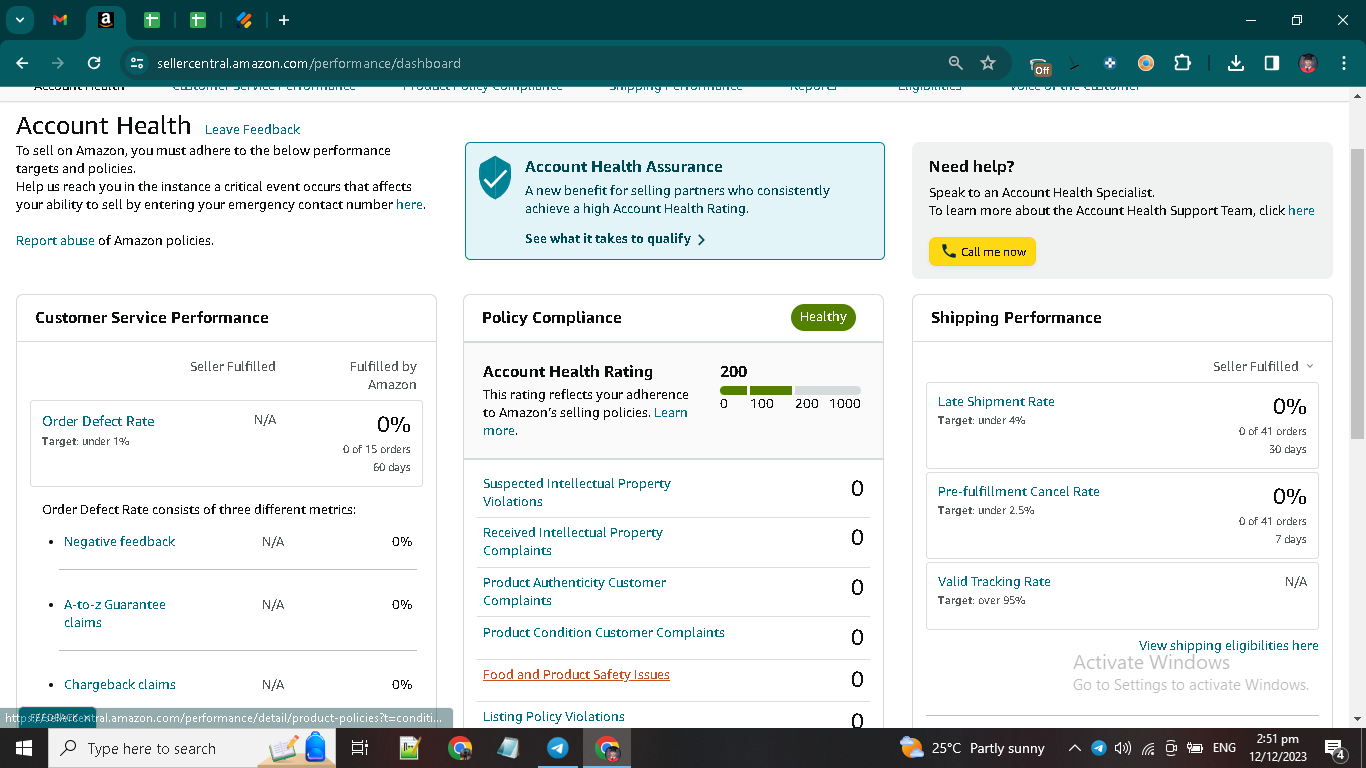Click the page vertical scrollbar thumb
Screen dimensions: 1366x768
1357,293
